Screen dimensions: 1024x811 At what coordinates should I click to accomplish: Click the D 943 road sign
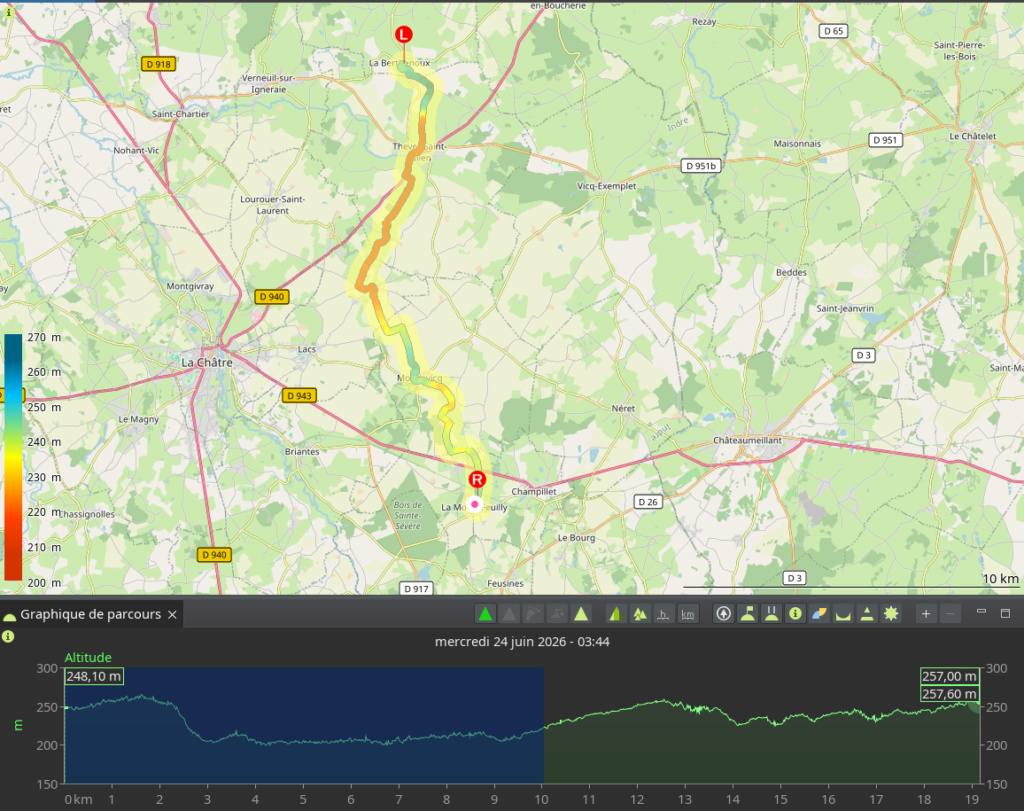pyautogui.click(x=299, y=396)
